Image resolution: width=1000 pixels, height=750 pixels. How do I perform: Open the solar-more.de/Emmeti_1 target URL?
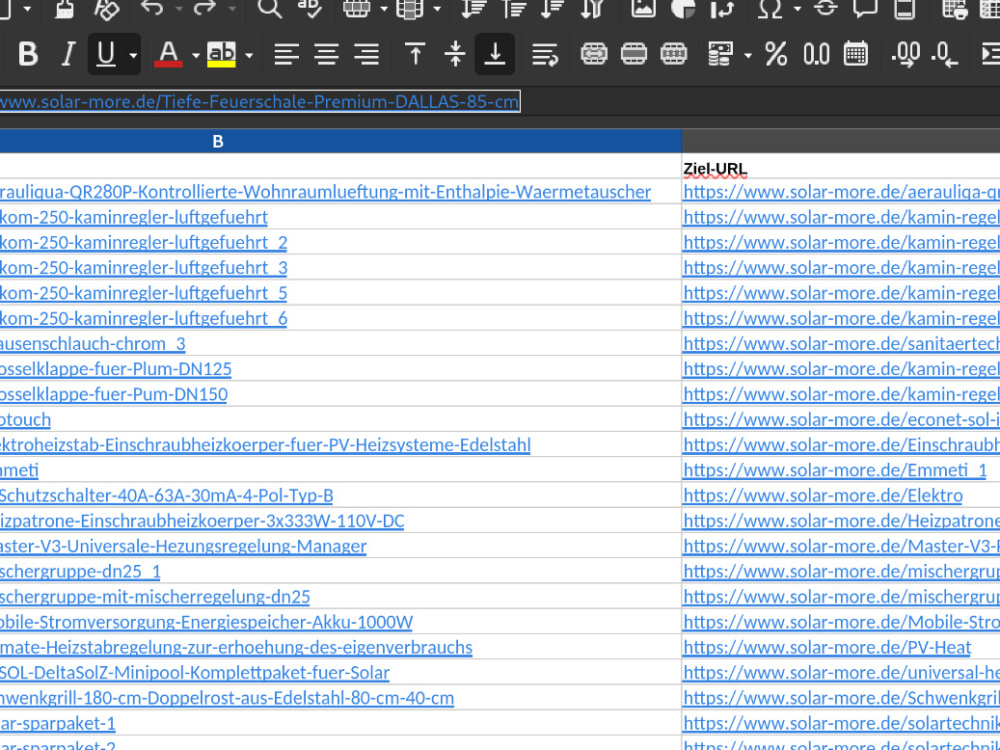pyautogui.click(x=835, y=470)
